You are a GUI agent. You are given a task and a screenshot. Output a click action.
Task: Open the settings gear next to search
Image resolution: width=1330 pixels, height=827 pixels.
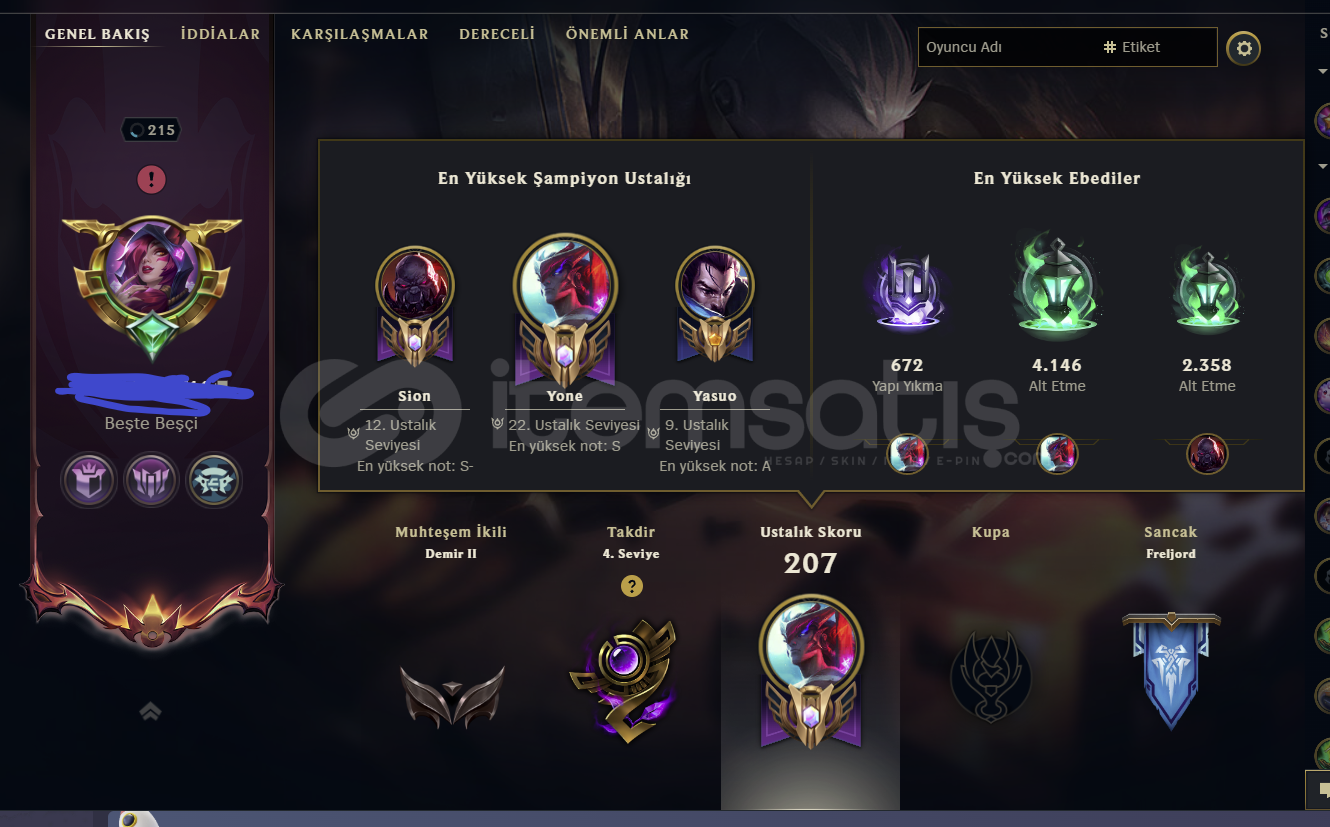click(1244, 47)
